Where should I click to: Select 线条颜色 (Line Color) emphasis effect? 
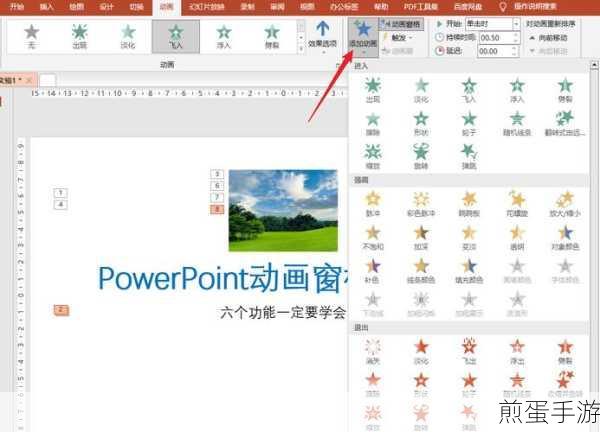421,271
